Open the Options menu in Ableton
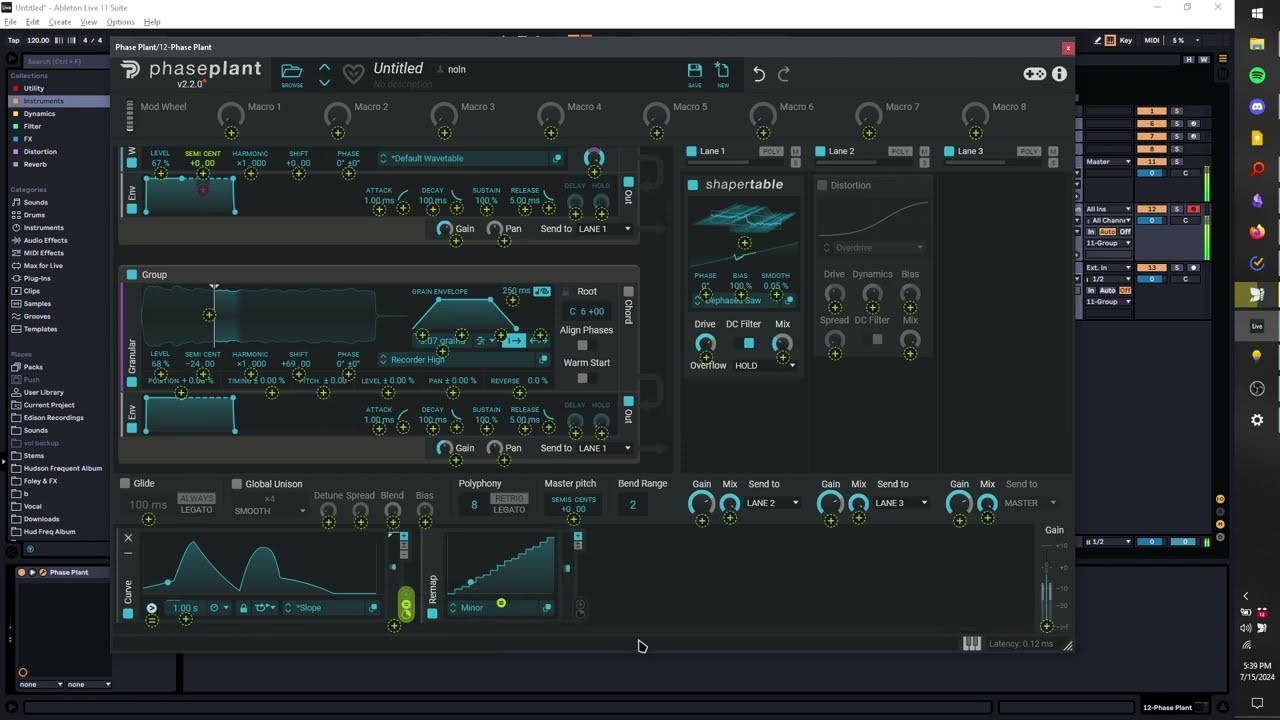The image size is (1280, 720). tap(120, 22)
